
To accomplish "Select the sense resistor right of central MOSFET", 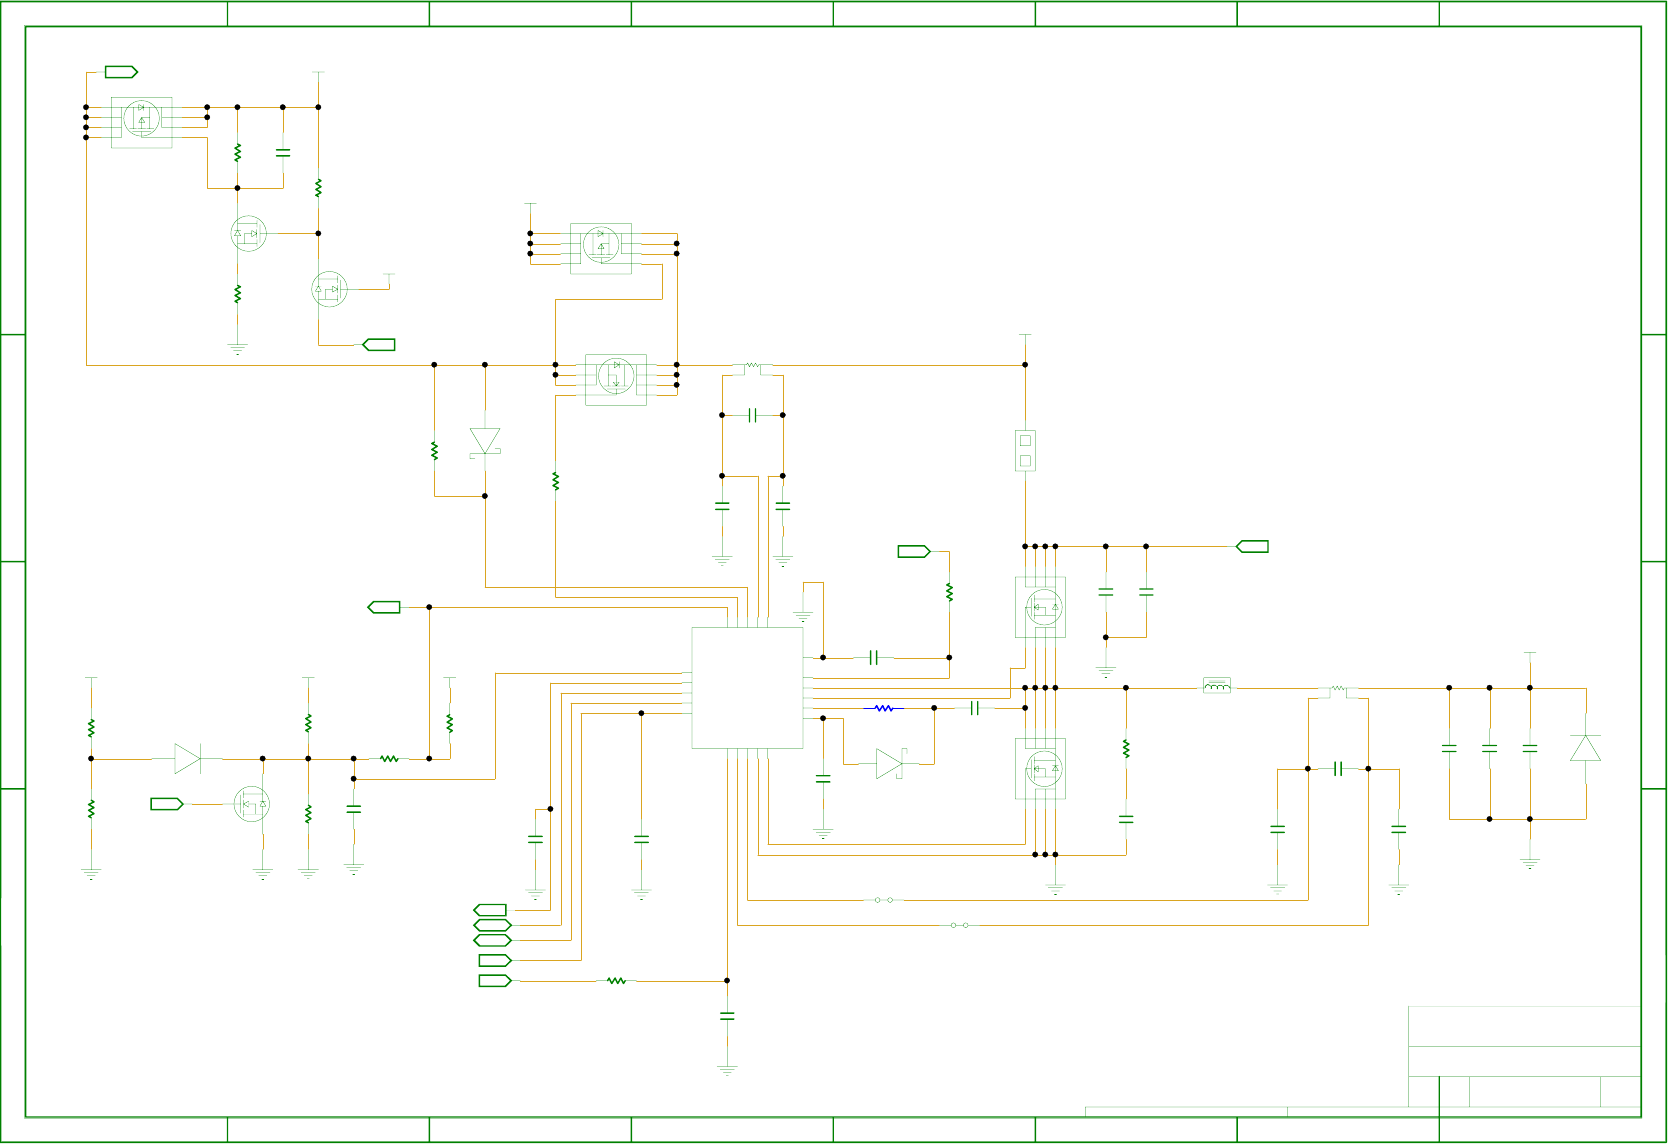I will coord(753,368).
